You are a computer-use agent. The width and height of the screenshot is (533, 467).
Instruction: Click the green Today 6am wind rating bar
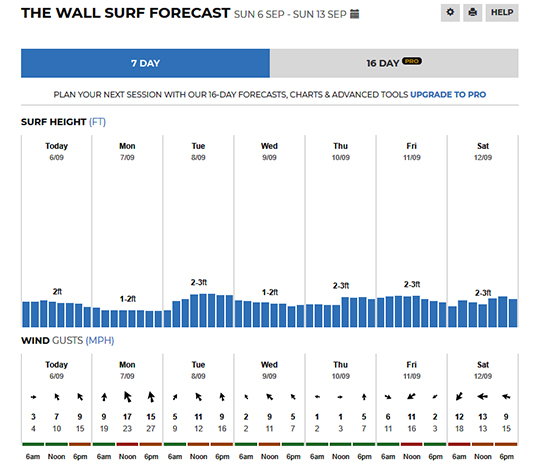click(x=33, y=444)
